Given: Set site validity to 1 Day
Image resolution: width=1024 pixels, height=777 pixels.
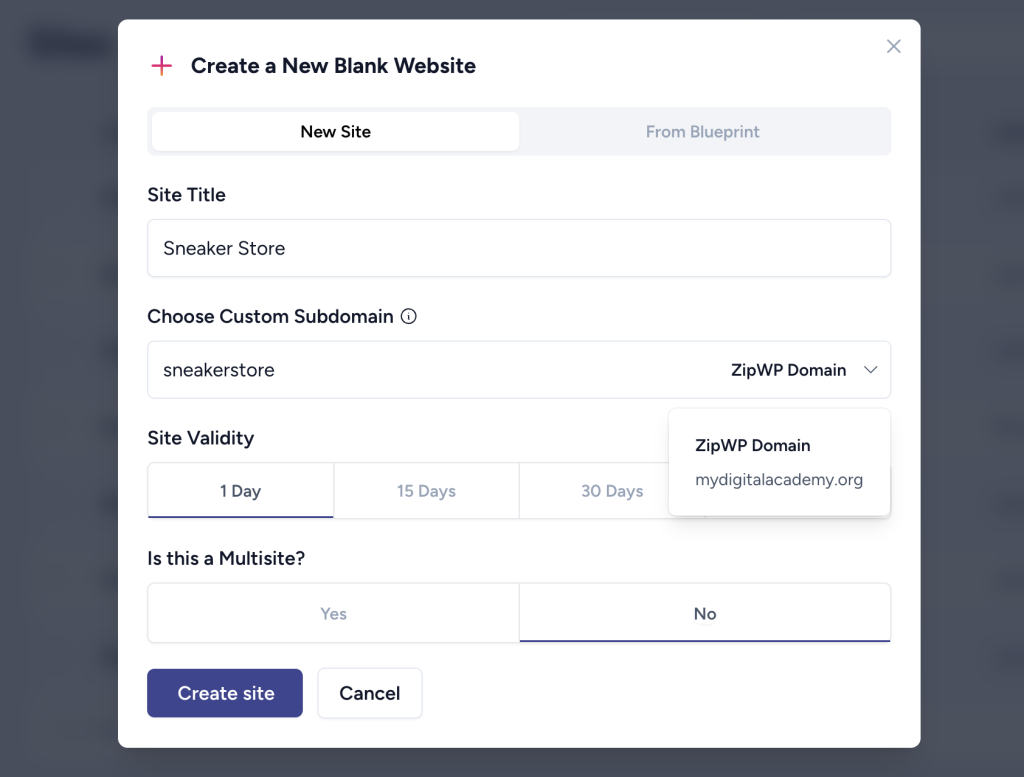Looking at the screenshot, I should (x=240, y=491).
